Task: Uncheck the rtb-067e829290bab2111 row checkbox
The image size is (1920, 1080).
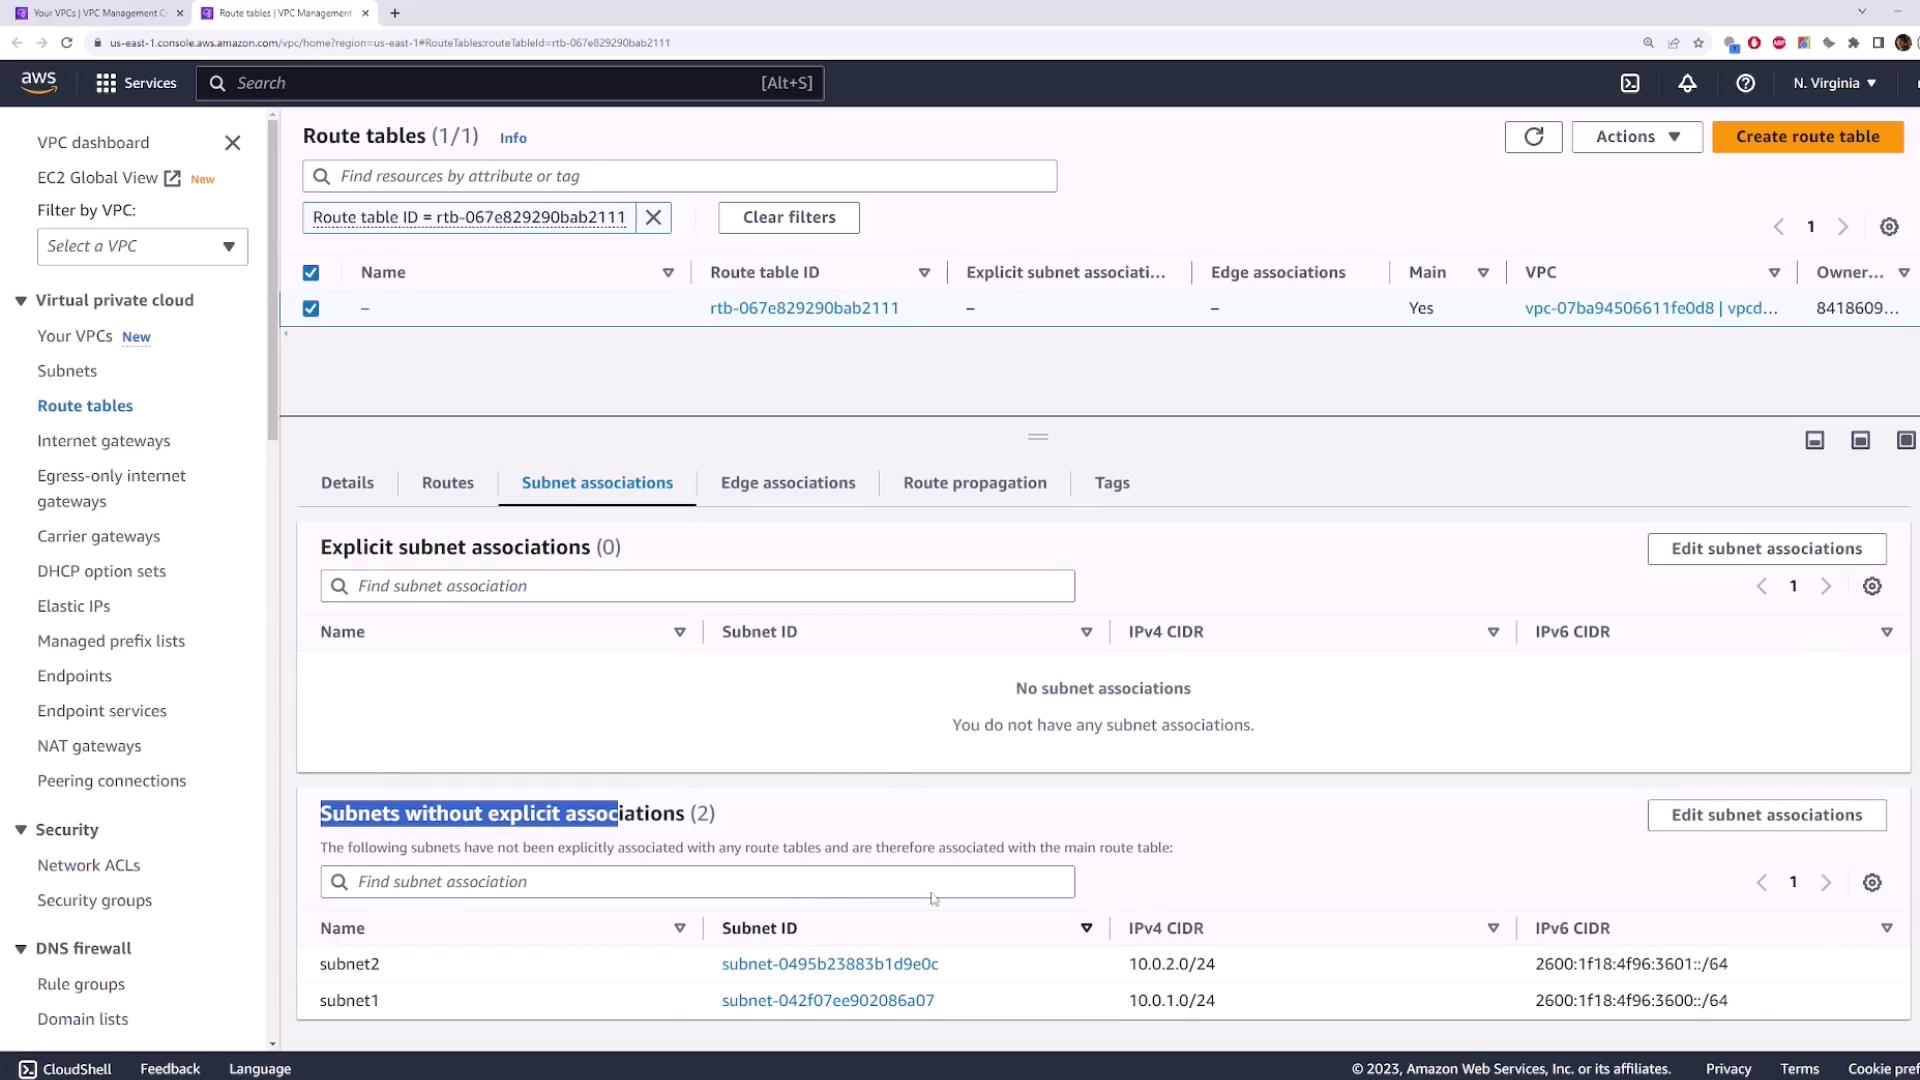Action: pyautogui.click(x=311, y=309)
